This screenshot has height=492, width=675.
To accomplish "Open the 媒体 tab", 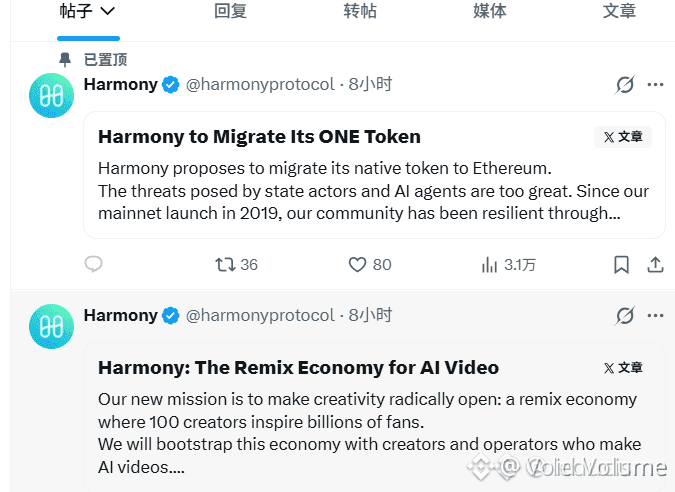I will pos(489,11).
